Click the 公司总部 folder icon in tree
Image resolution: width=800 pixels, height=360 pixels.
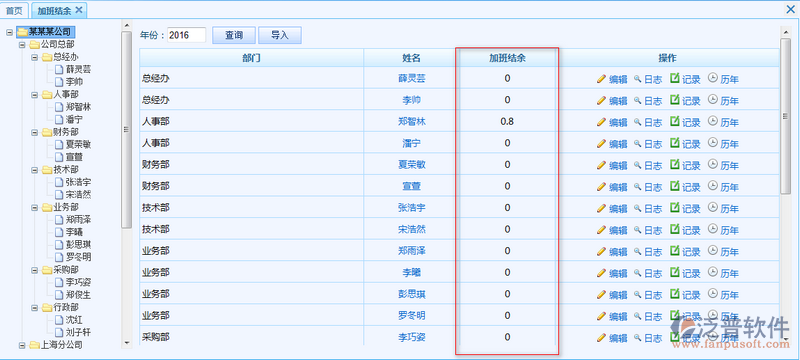(34, 44)
